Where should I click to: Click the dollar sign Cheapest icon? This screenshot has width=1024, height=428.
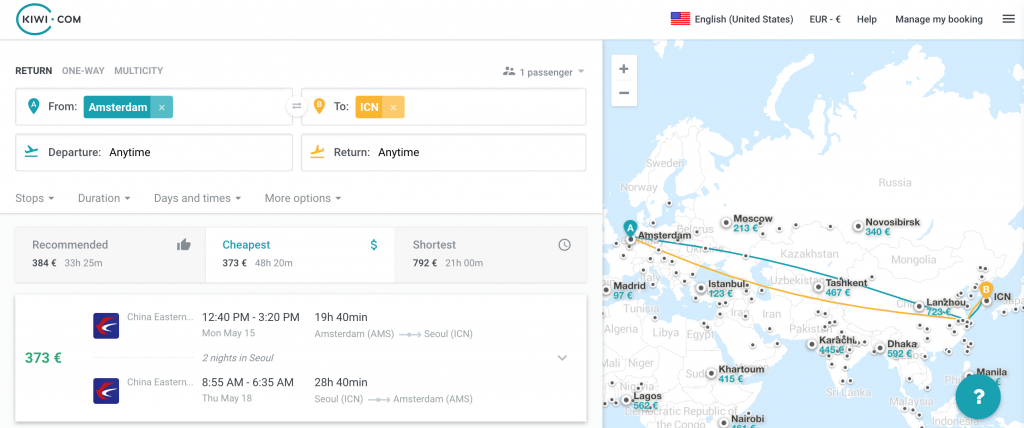[374, 245]
